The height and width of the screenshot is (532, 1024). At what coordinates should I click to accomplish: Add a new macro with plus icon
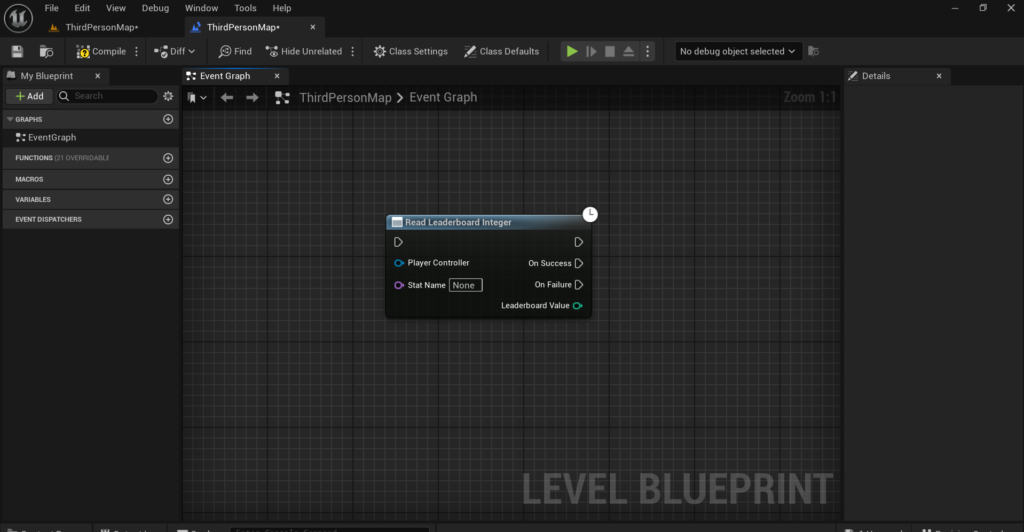pos(168,179)
